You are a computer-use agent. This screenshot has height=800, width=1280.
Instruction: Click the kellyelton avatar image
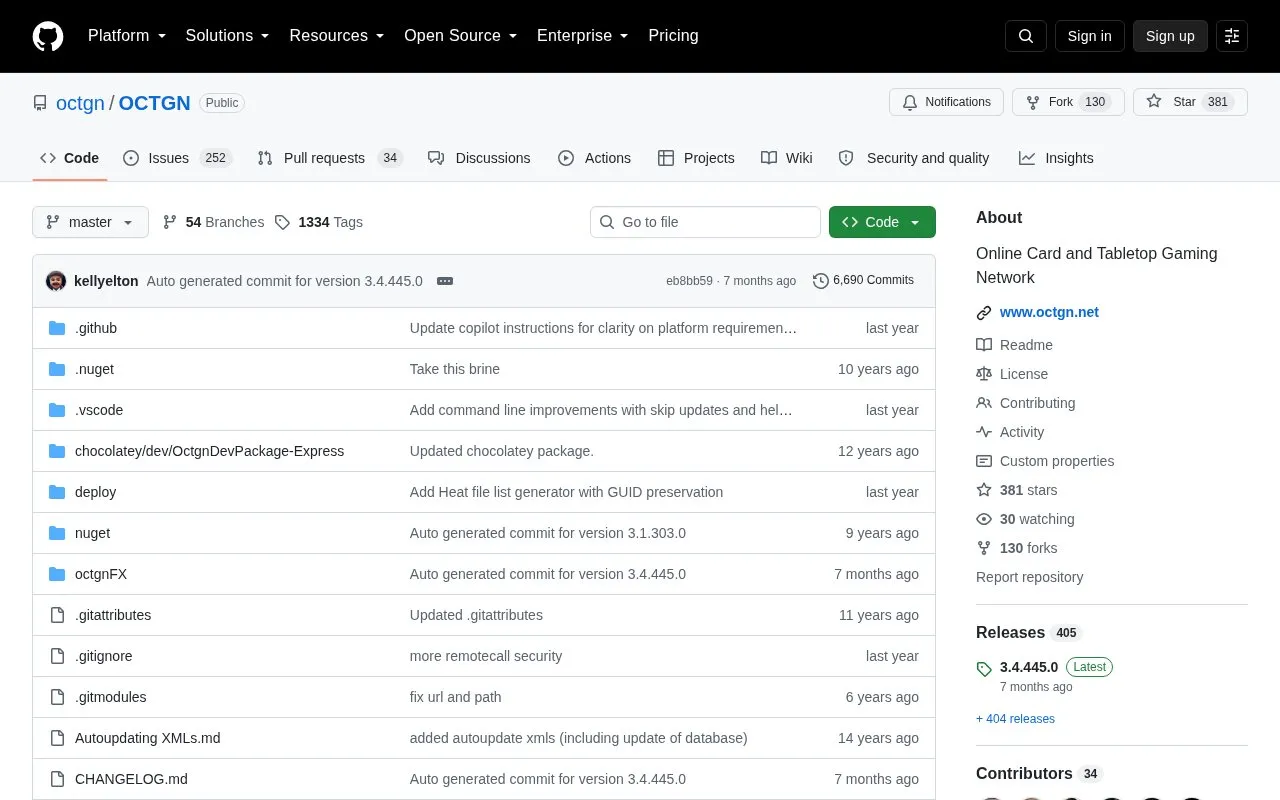point(56,281)
